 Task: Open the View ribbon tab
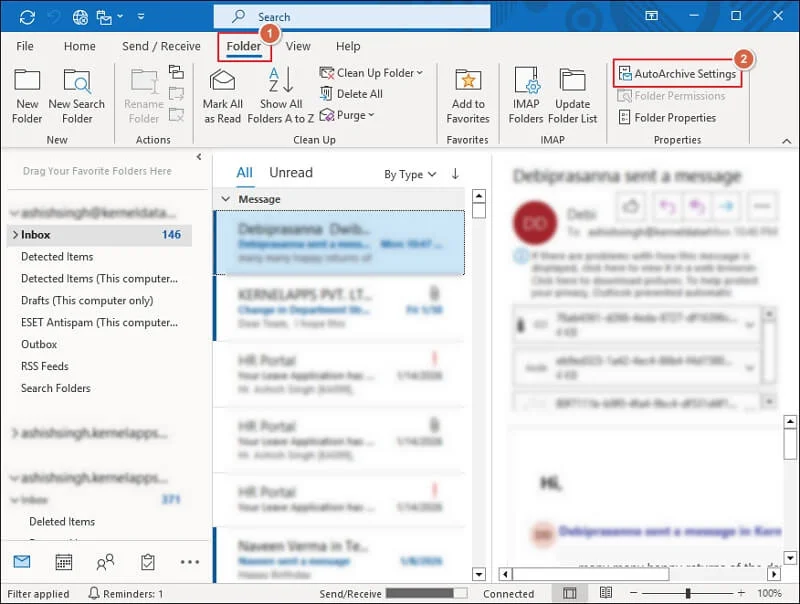(x=298, y=46)
